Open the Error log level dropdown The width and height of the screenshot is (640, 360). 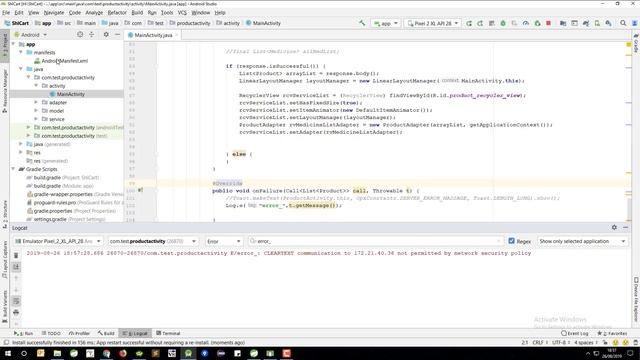(224, 241)
